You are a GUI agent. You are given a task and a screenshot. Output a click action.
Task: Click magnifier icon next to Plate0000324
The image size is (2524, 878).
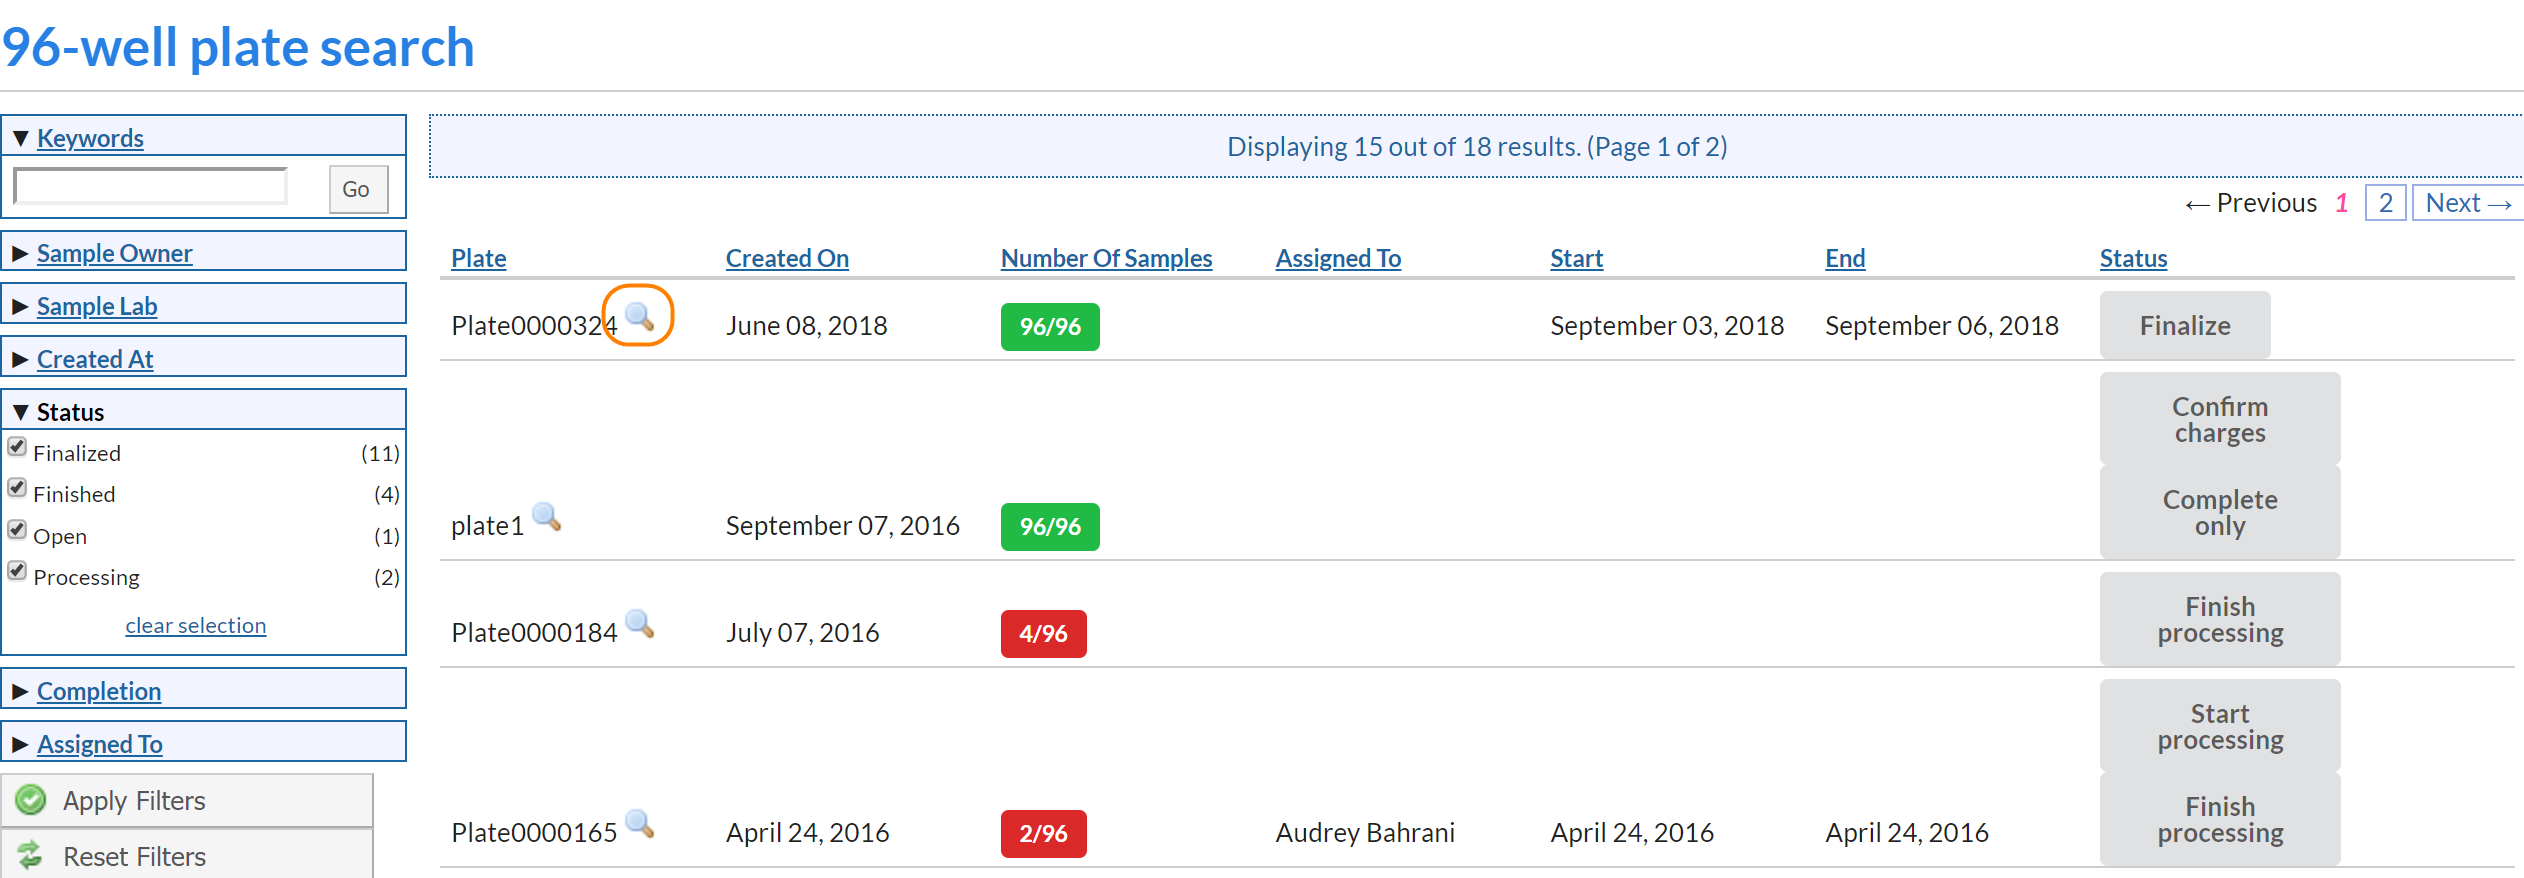639,317
